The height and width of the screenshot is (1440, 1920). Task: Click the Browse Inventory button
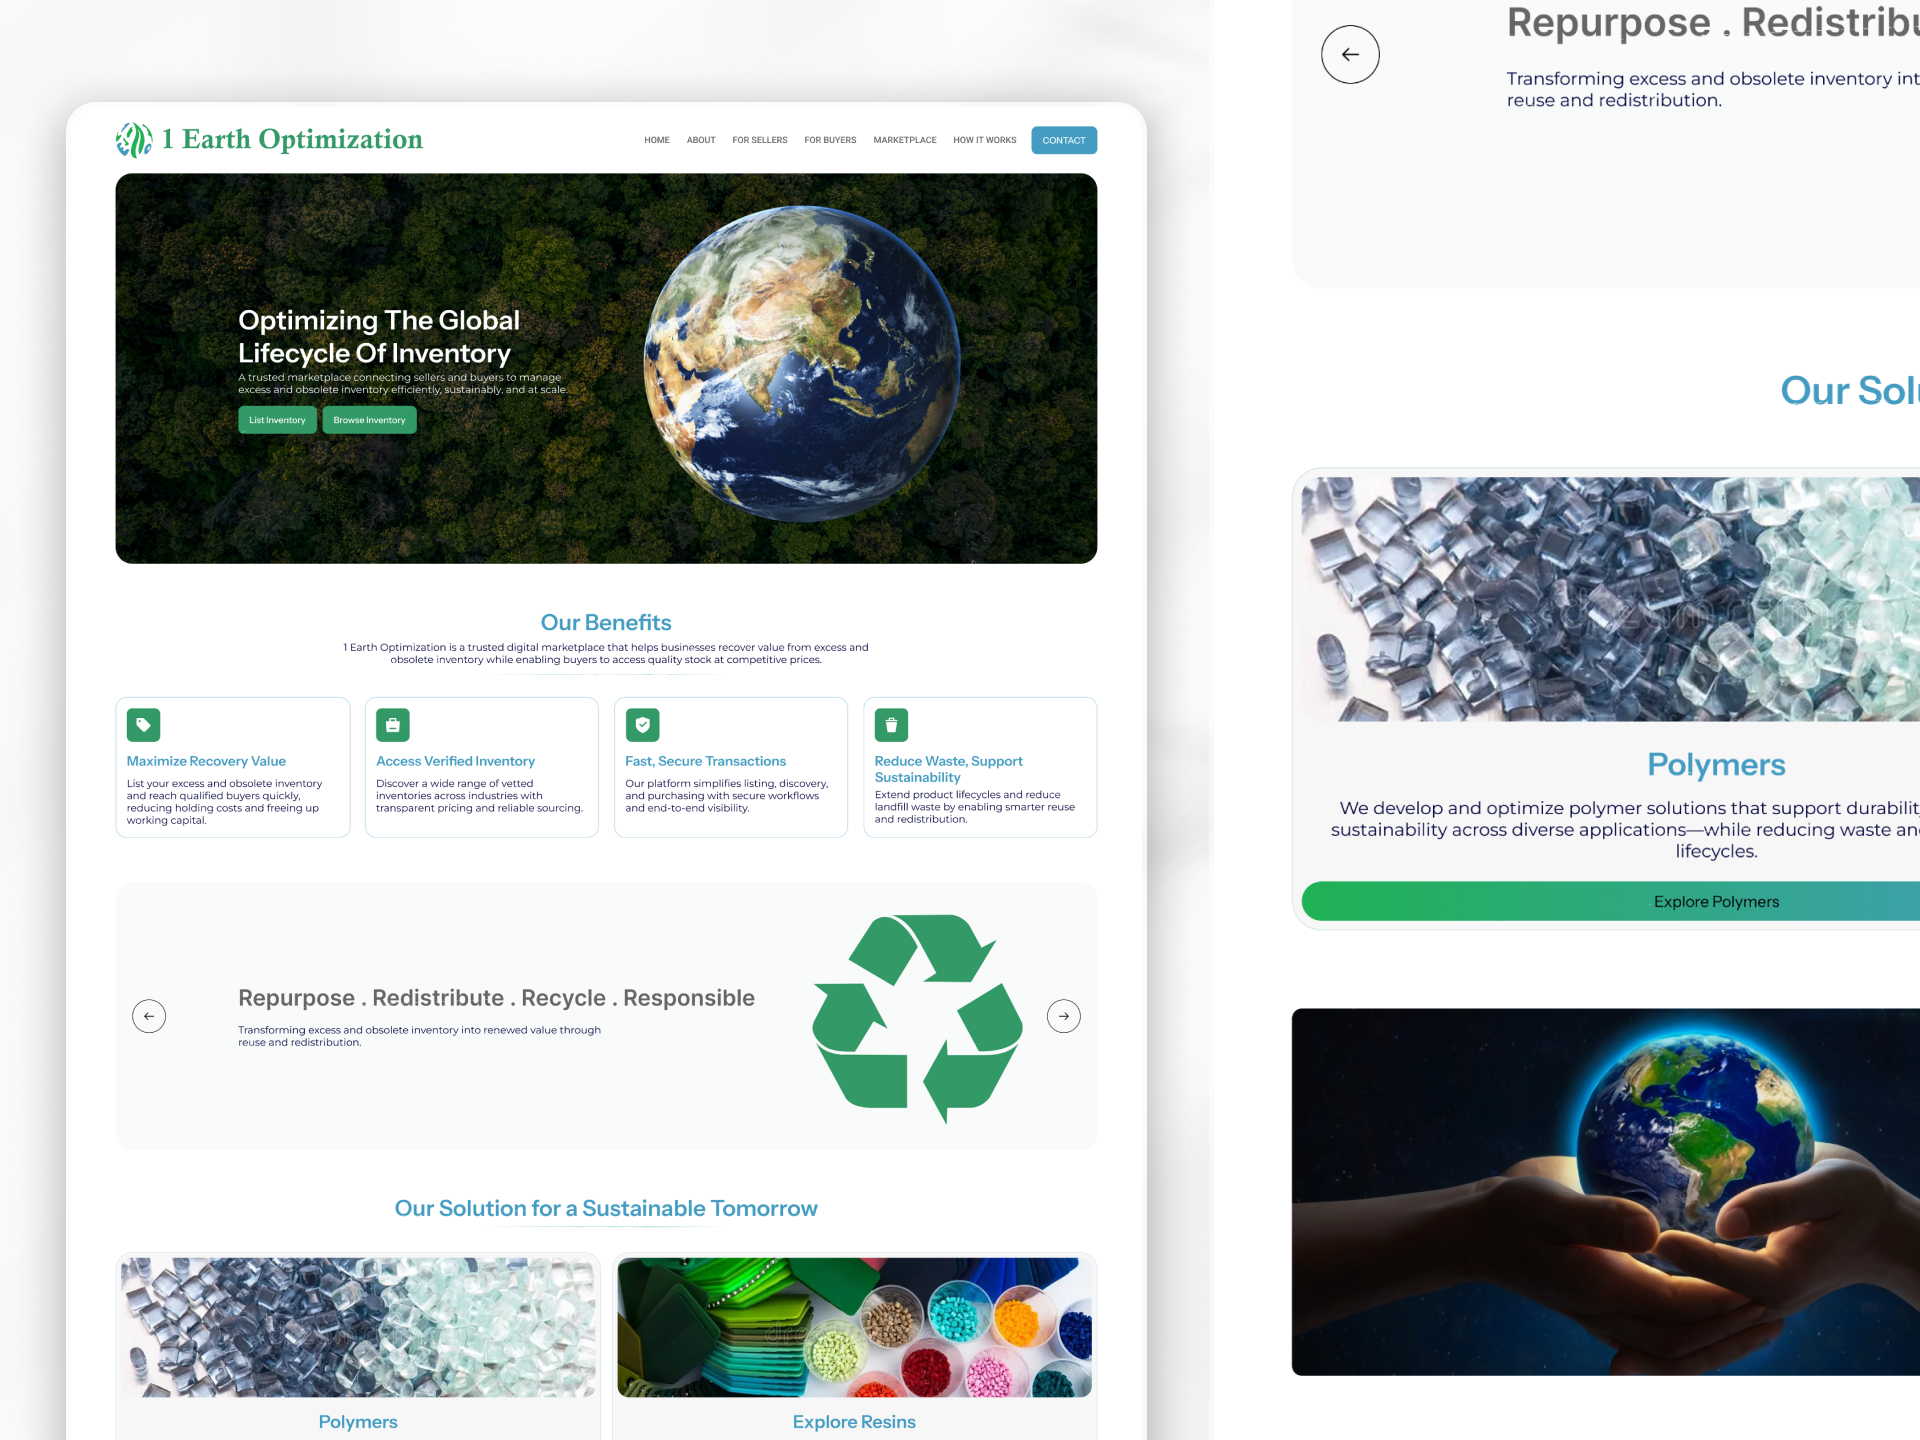point(369,420)
